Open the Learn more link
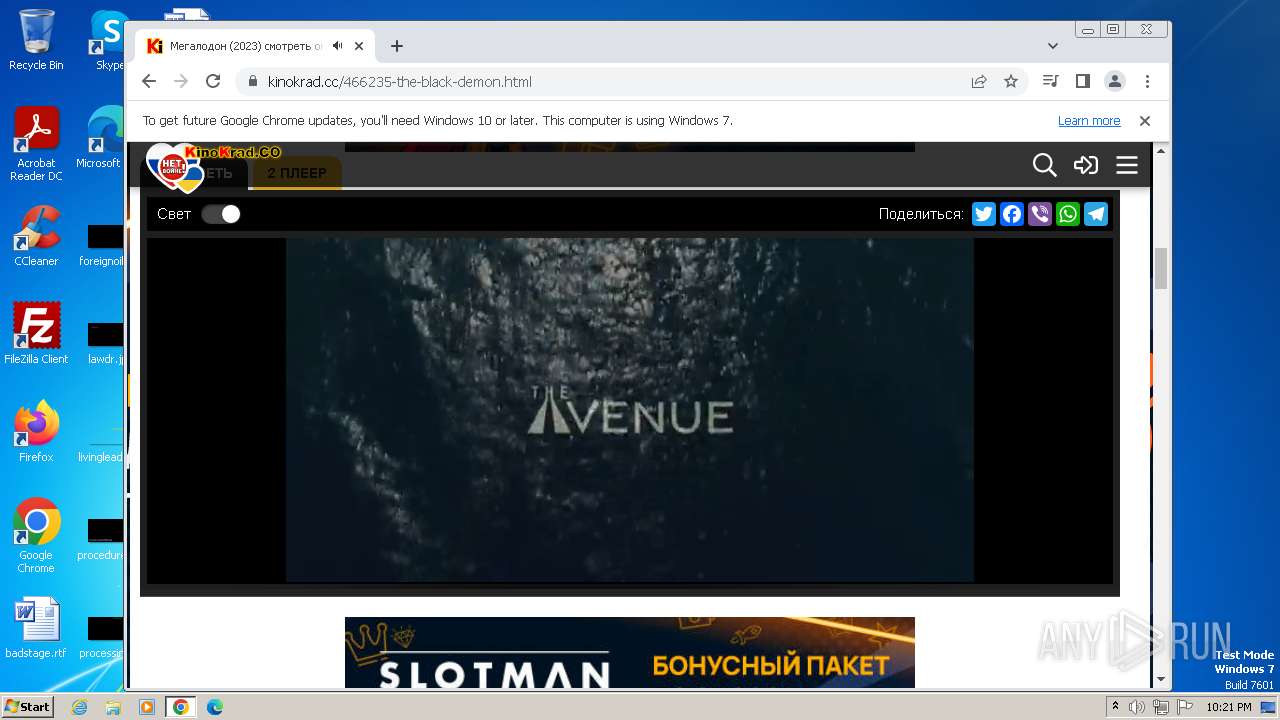This screenshot has width=1280, height=720. pyautogui.click(x=1089, y=121)
